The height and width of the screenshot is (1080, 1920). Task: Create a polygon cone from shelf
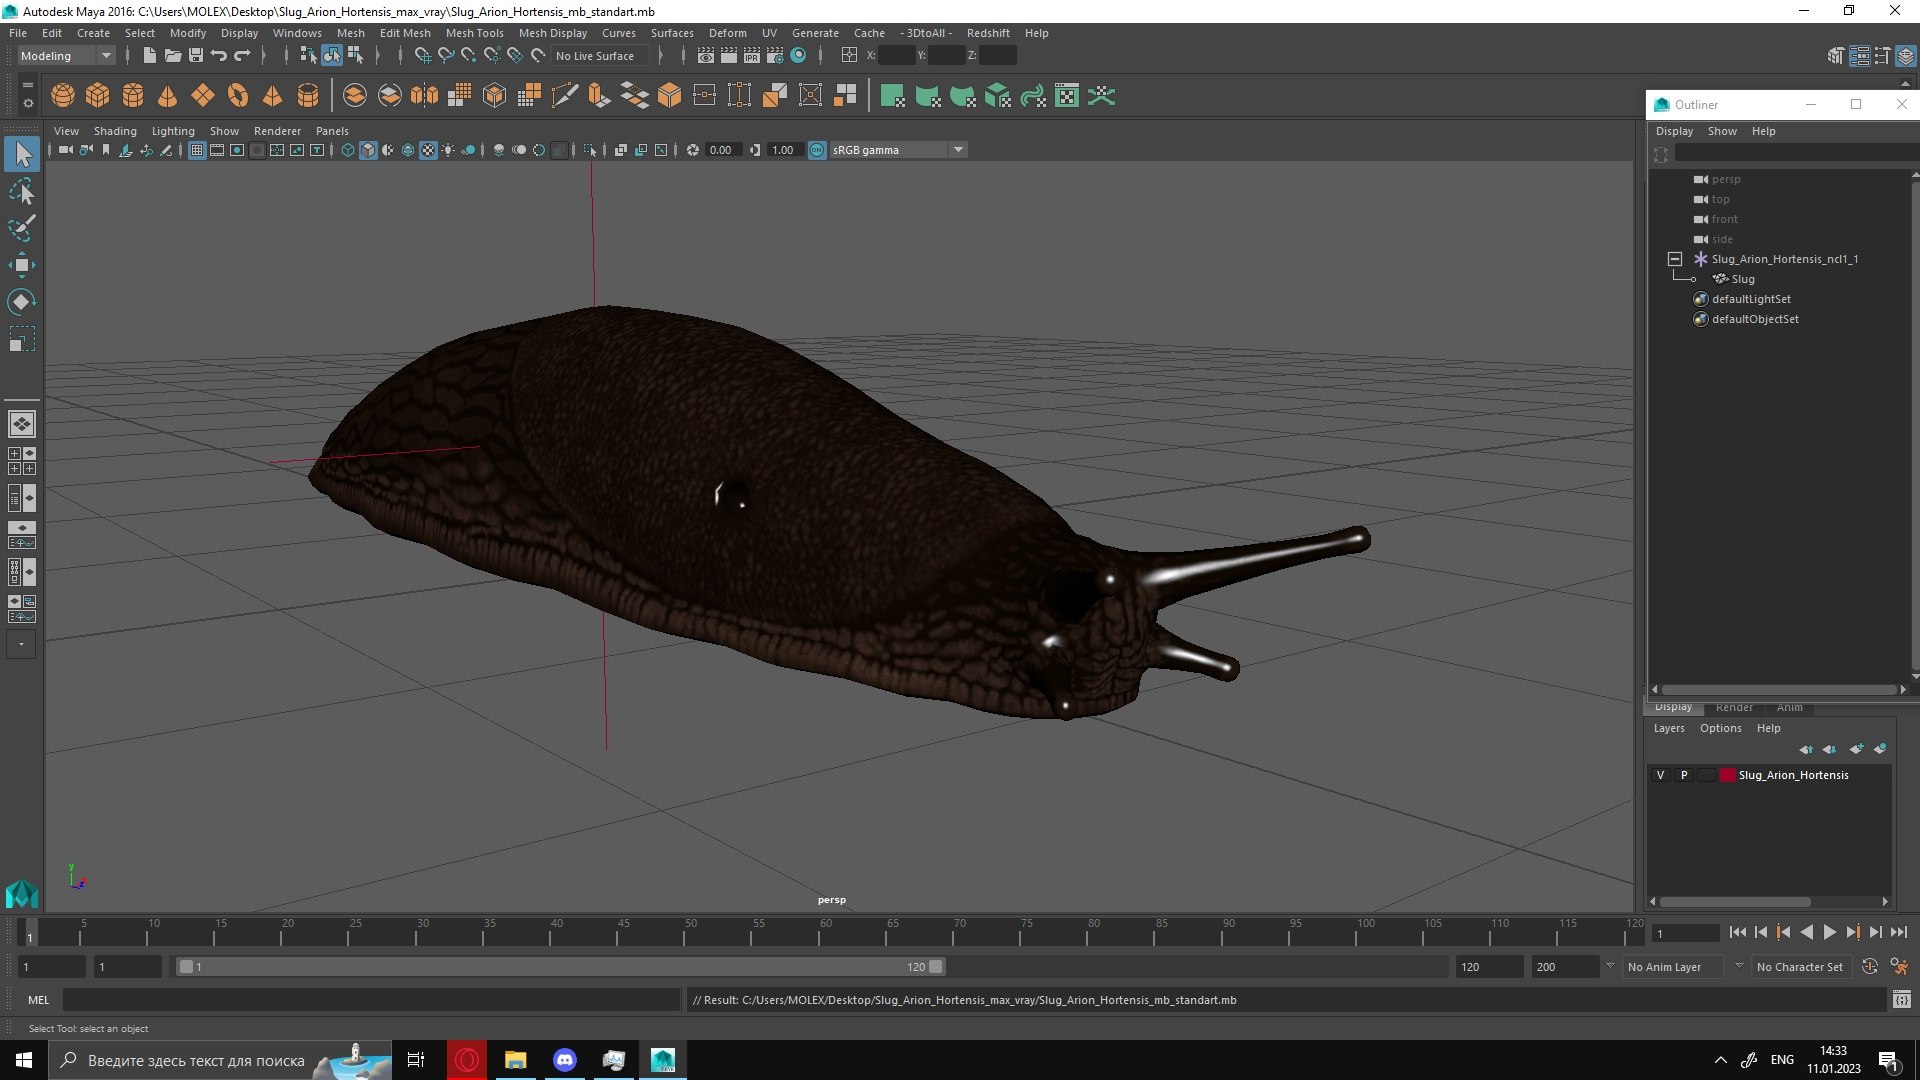coord(168,96)
